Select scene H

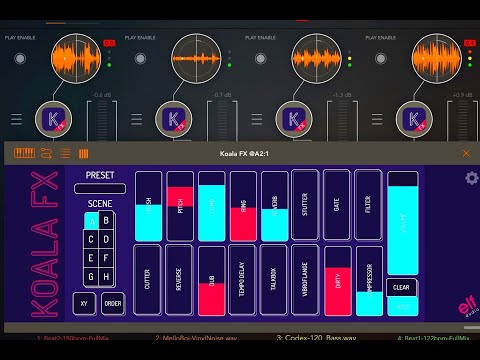tap(106, 276)
